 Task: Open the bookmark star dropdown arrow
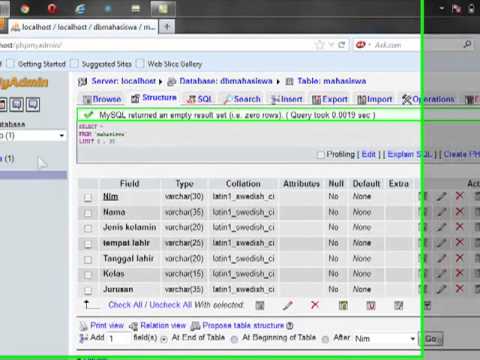coord(331,45)
